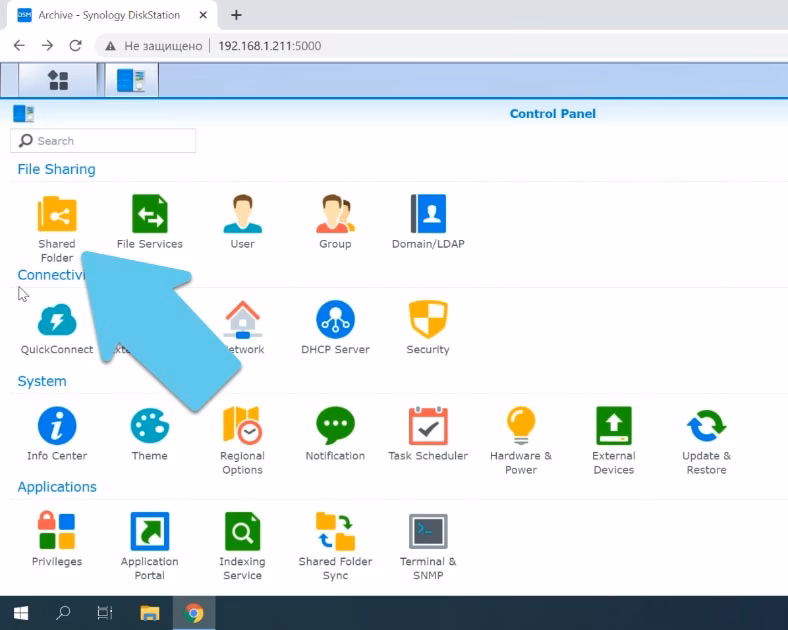Open Terminal & SNMP settings
Screen dimensions: 788x630
point(428,533)
